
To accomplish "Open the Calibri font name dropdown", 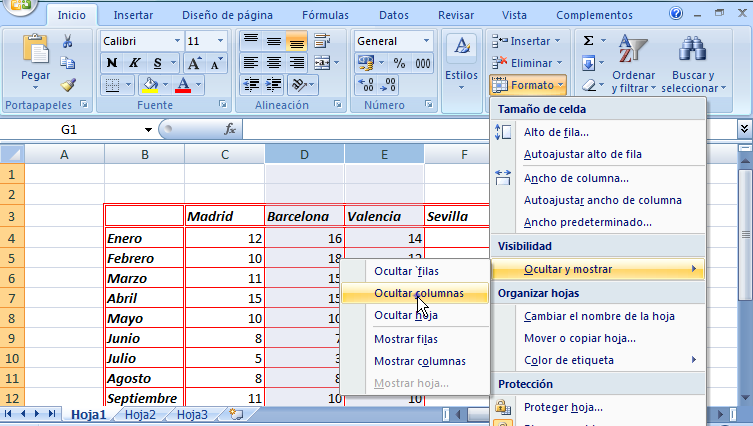I will point(176,41).
